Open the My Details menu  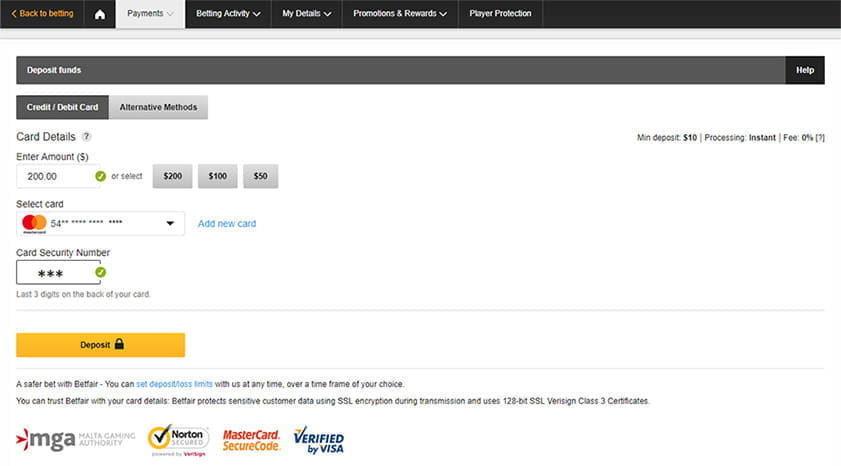coord(307,14)
